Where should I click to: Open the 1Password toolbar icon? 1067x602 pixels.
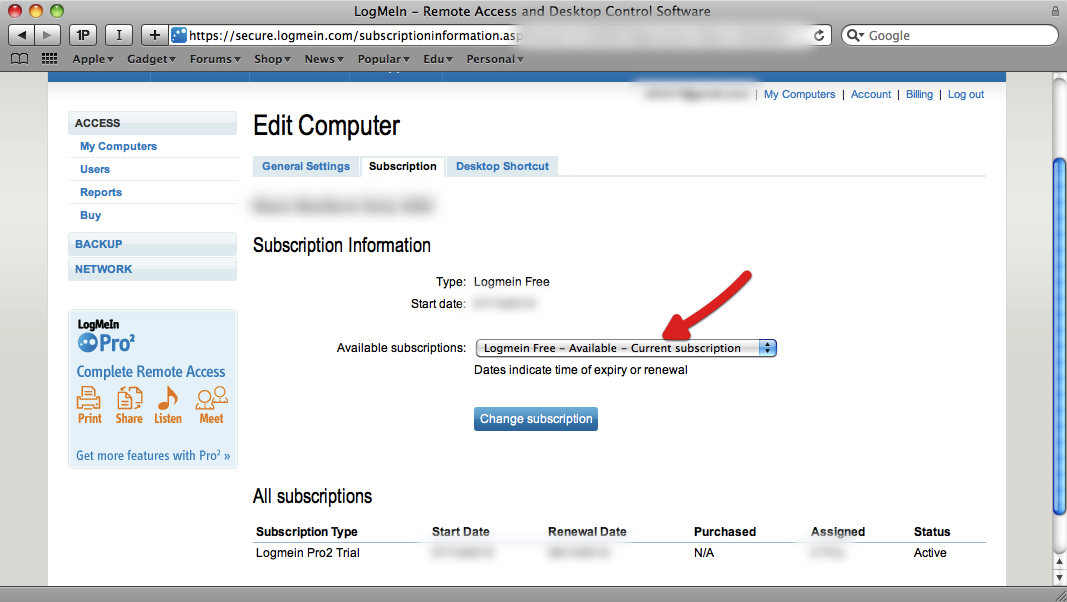pos(82,34)
